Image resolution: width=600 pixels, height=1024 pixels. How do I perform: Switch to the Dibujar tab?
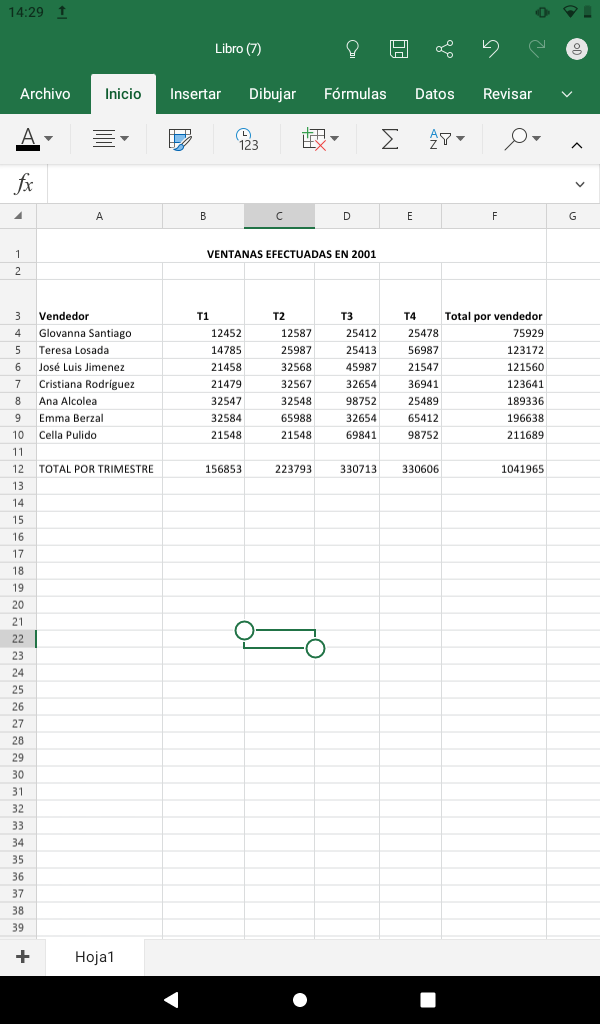(x=272, y=94)
